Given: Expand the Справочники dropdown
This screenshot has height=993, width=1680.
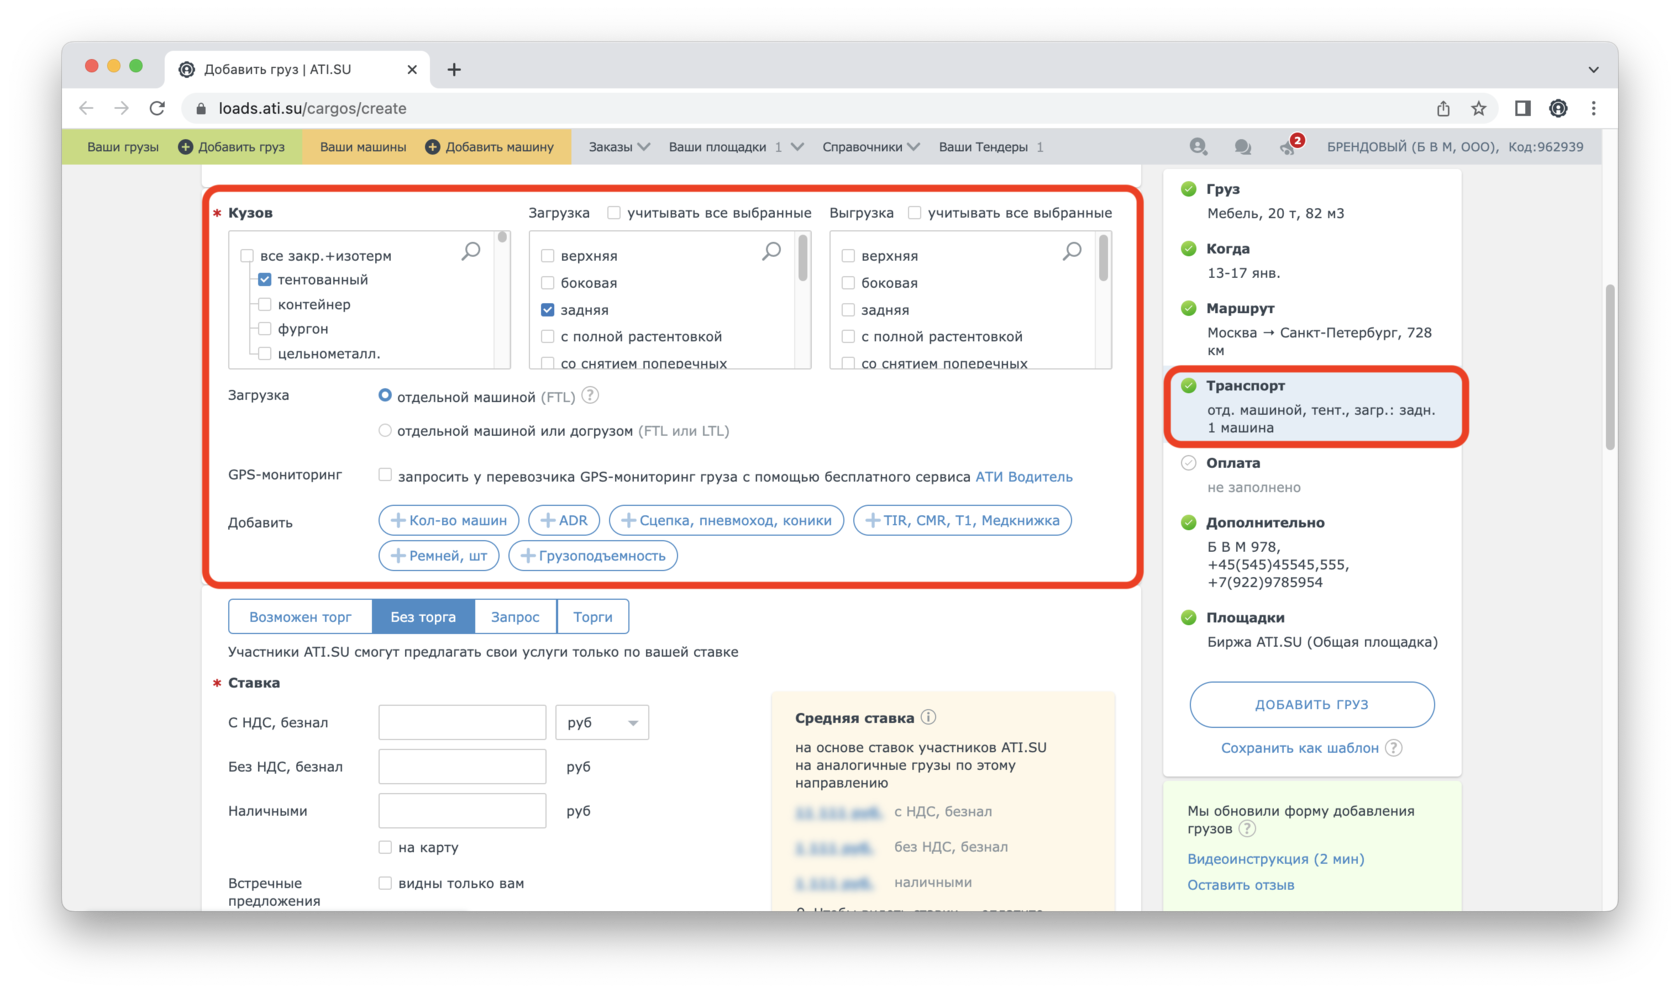Looking at the screenshot, I should point(871,147).
